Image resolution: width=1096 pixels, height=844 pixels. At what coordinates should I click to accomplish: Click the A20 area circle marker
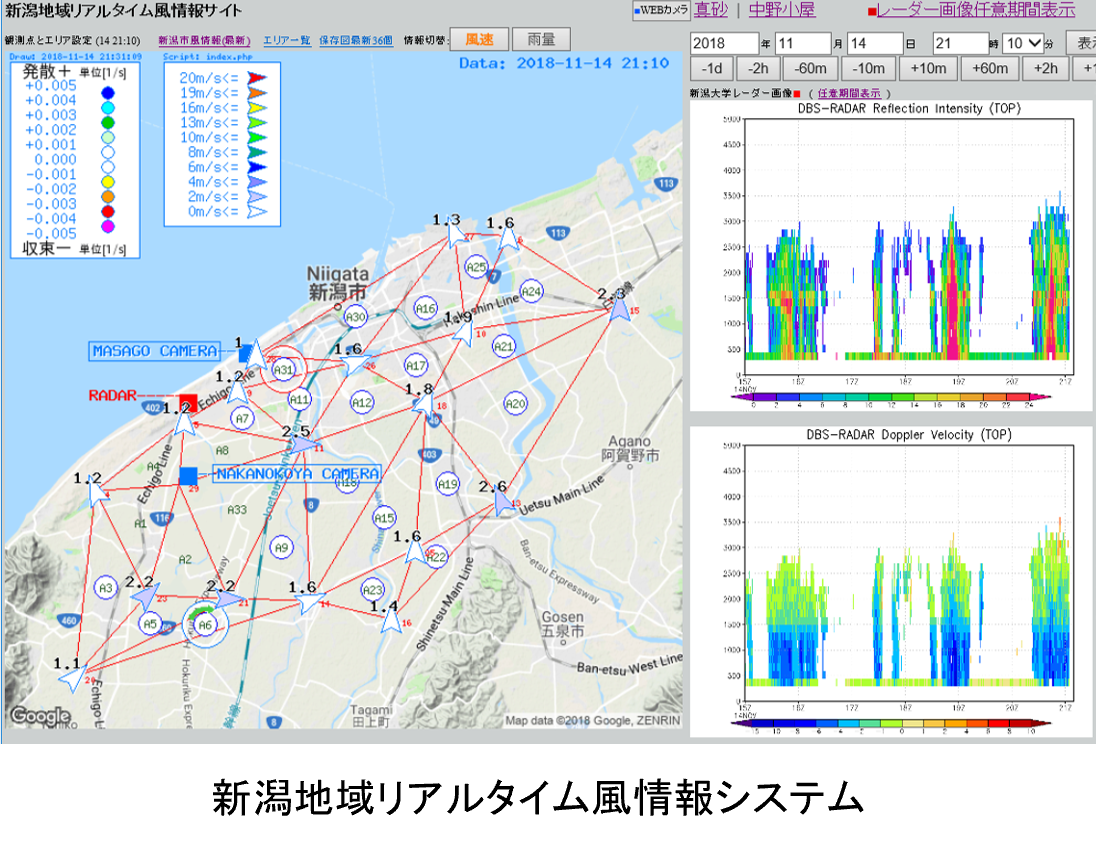click(x=514, y=404)
